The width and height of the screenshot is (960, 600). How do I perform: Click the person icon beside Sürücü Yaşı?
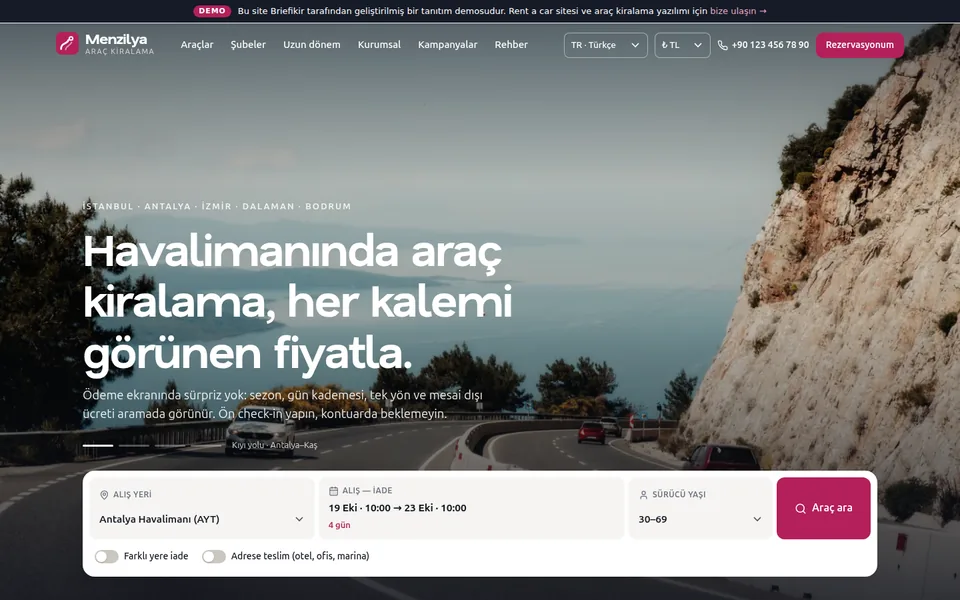click(x=643, y=495)
